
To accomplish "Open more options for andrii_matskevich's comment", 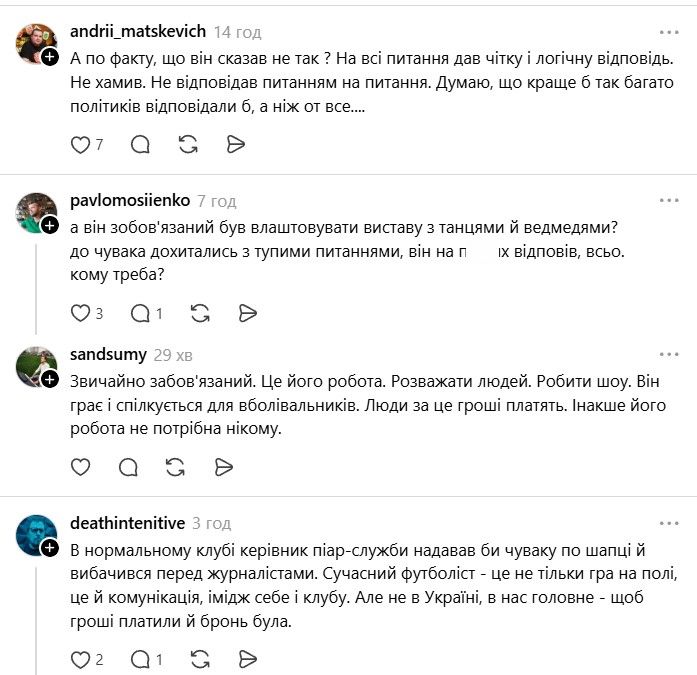I will 669,32.
